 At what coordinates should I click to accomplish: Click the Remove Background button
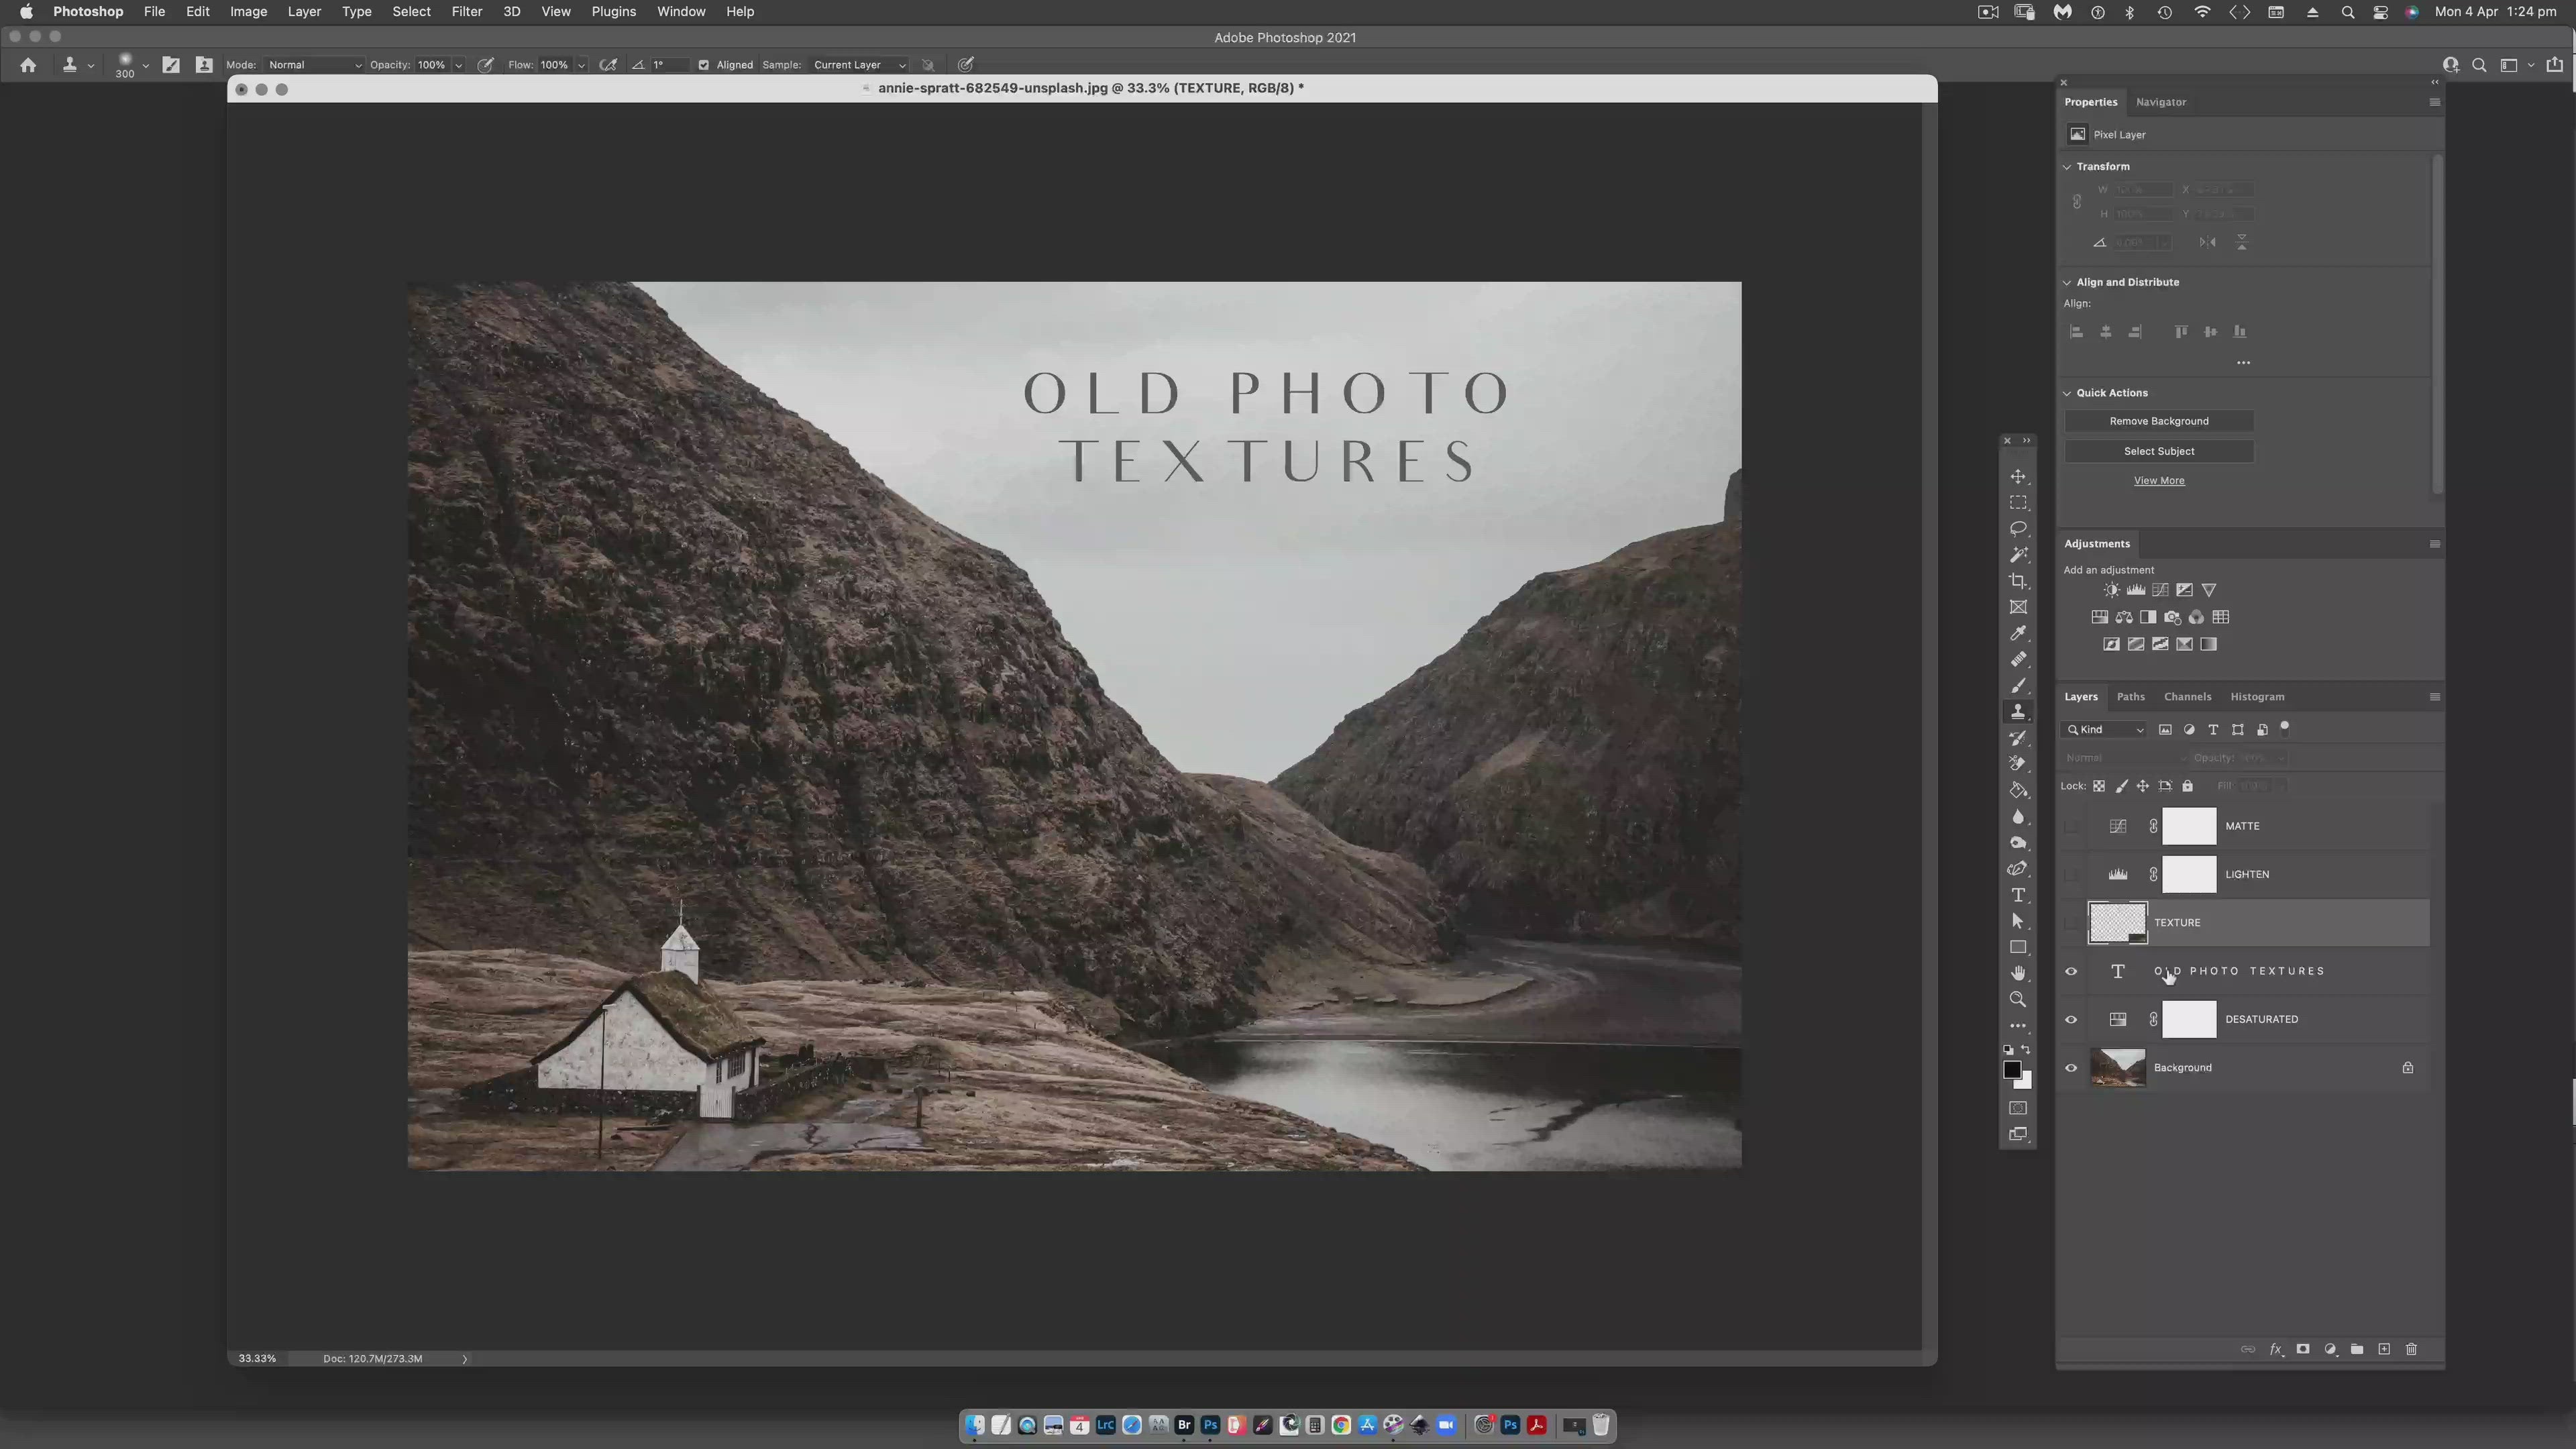point(2159,421)
